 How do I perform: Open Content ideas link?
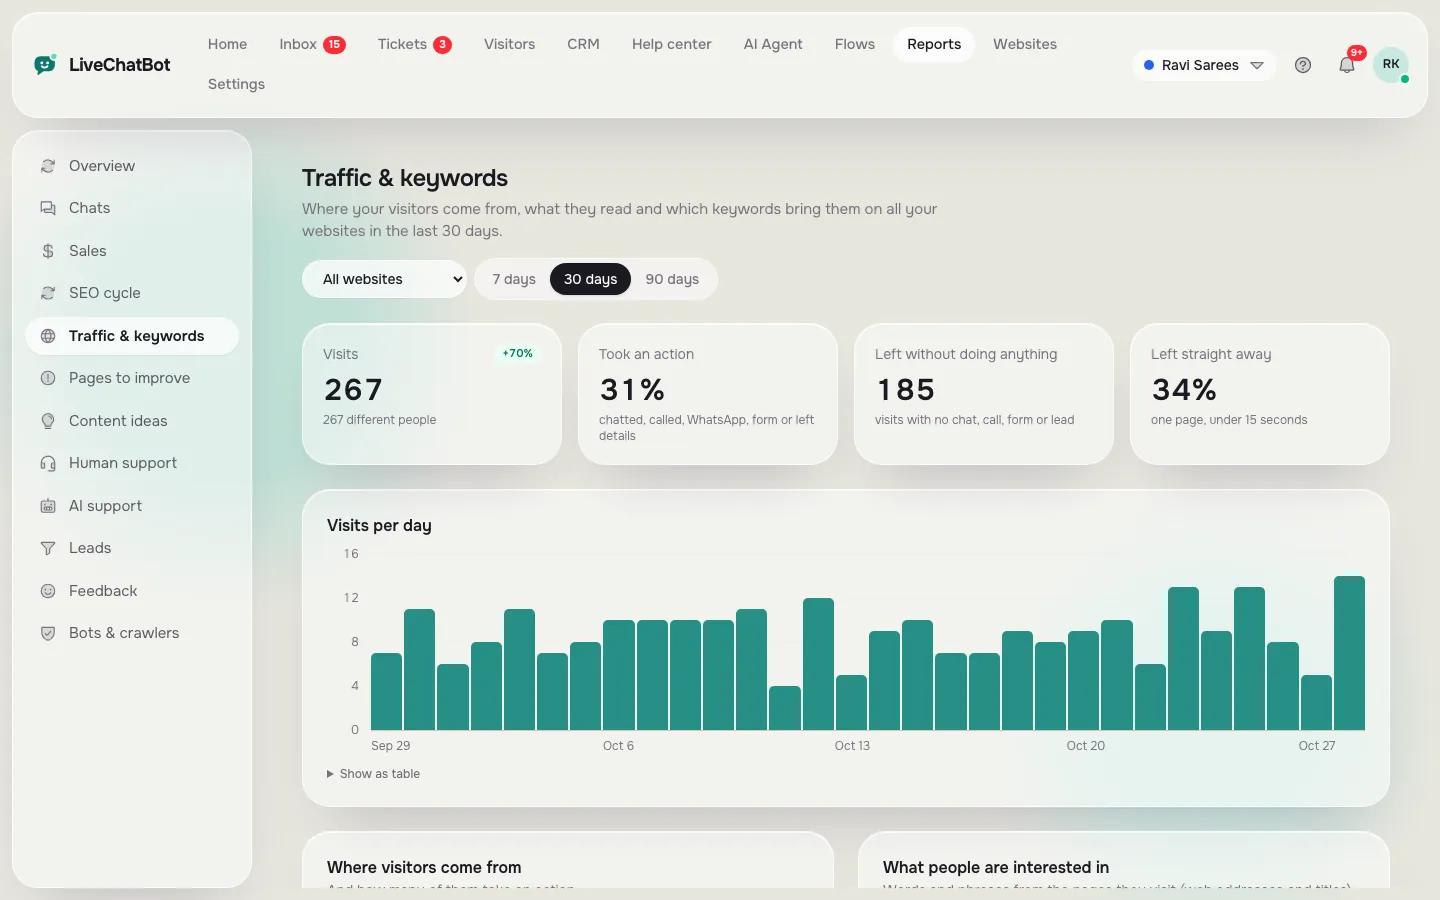(x=132, y=421)
